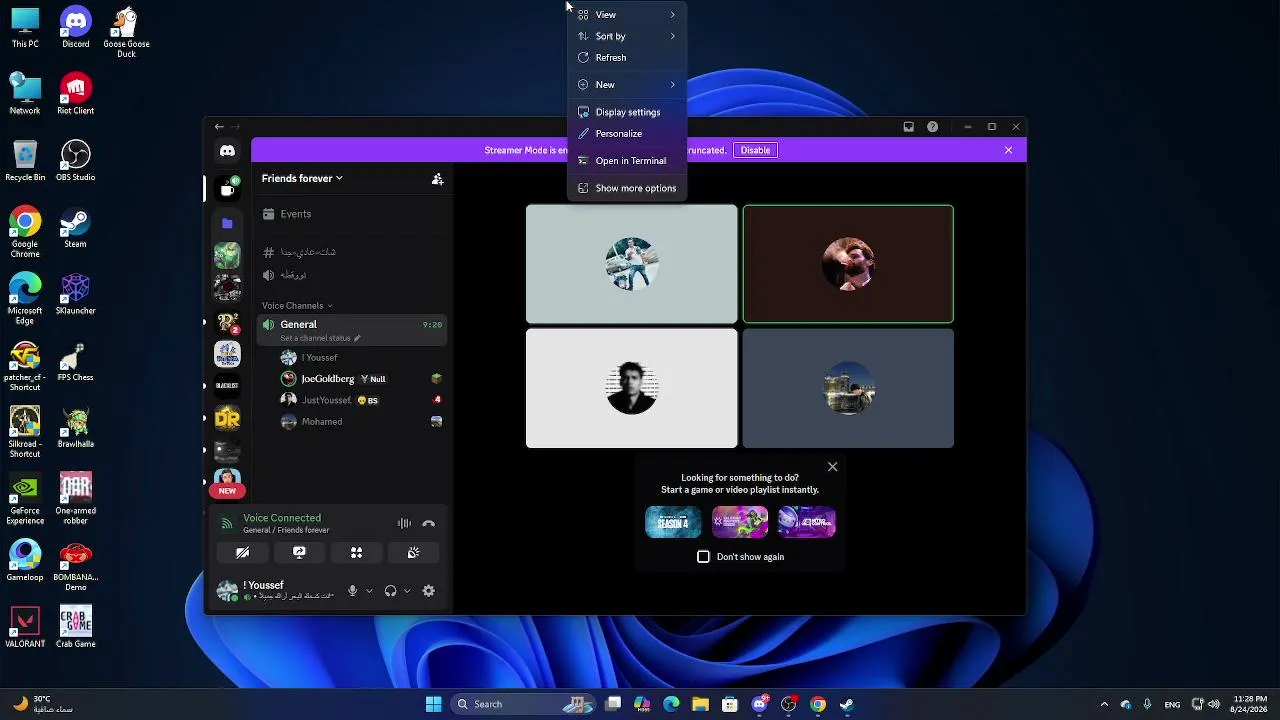Image resolution: width=1280 pixels, height=720 pixels.
Task: Open SKlauncher desktop shortcut
Action: (x=75, y=295)
